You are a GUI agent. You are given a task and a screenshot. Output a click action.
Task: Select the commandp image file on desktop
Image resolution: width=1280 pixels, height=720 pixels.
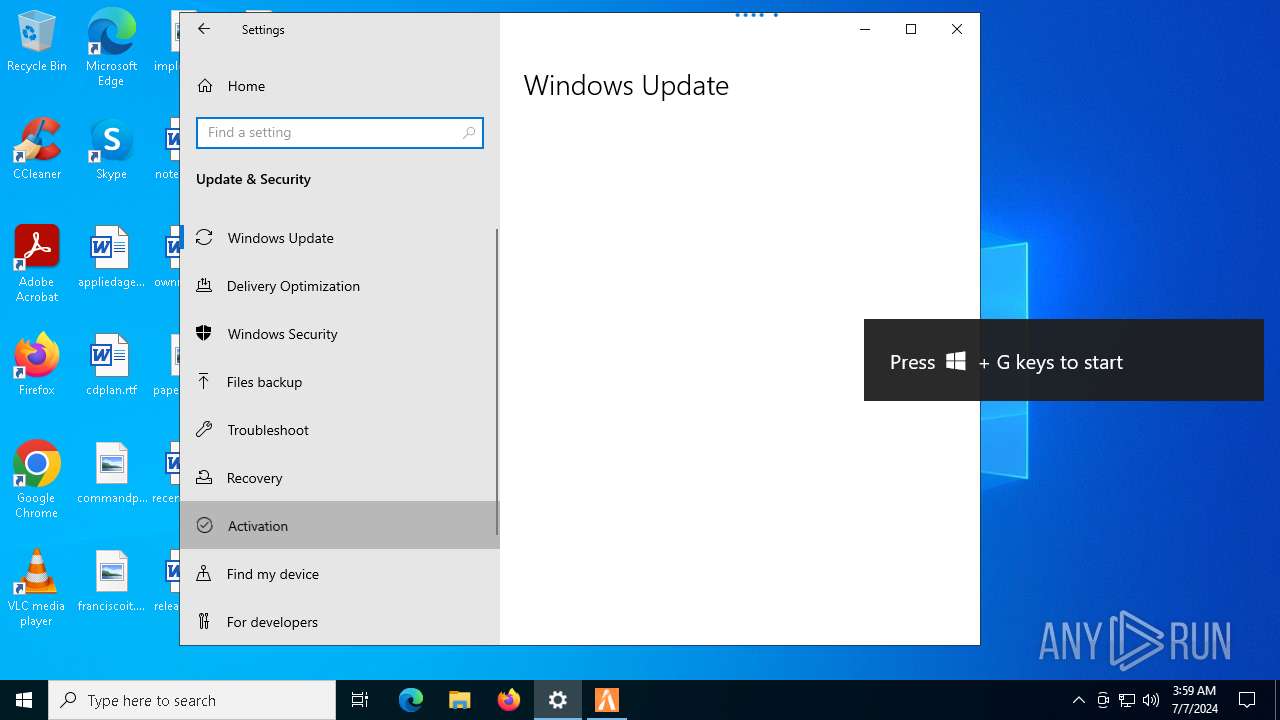[x=111, y=474]
